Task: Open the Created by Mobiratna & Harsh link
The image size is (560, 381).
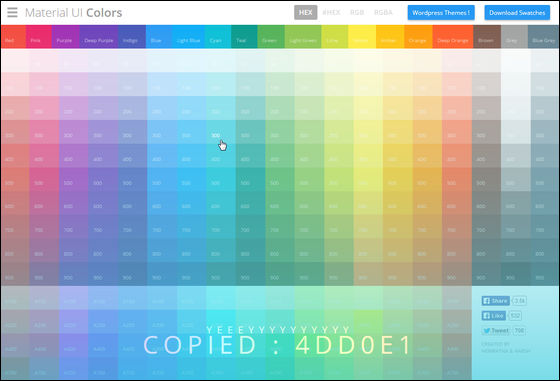Action: pyautogui.click(x=505, y=347)
